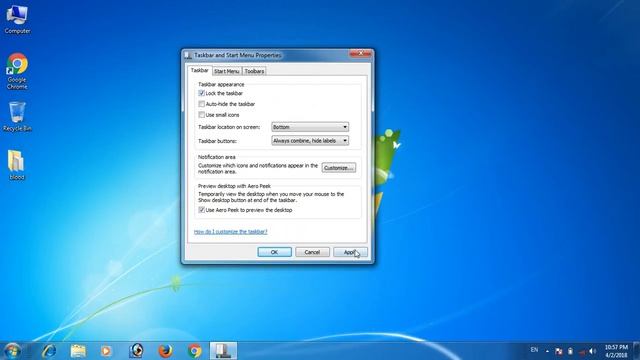Open the 'Taskbar location on screen' dropdown
The width and height of the screenshot is (640, 360).
[310, 127]
